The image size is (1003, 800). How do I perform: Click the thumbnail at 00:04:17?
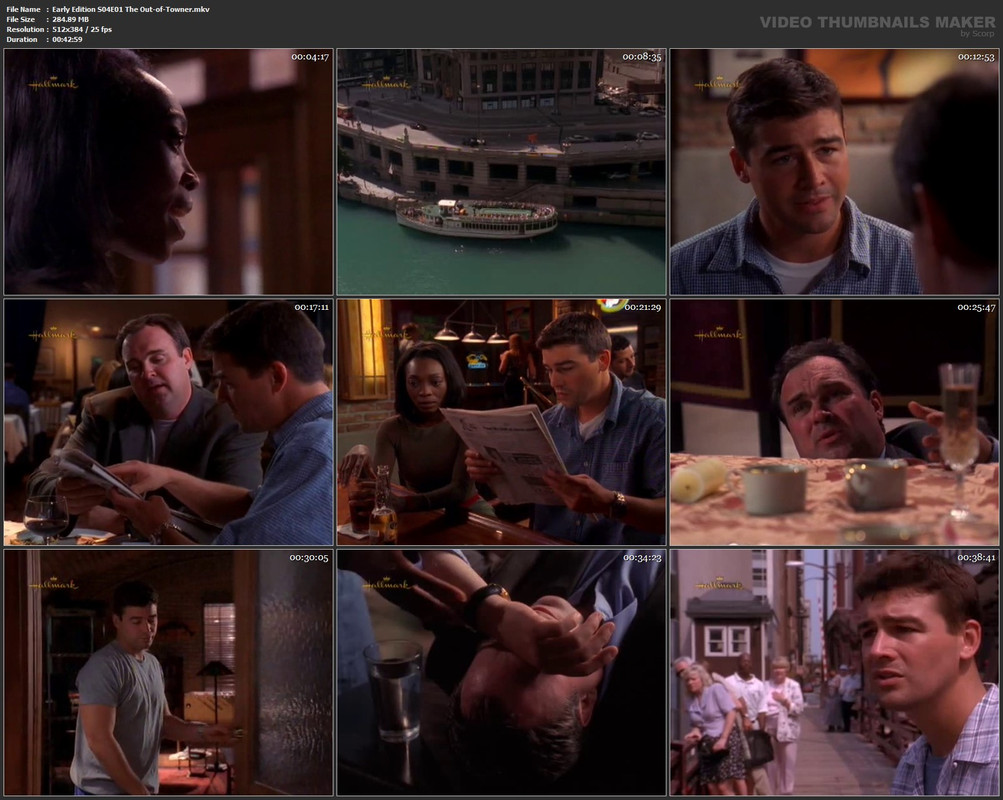168,171
